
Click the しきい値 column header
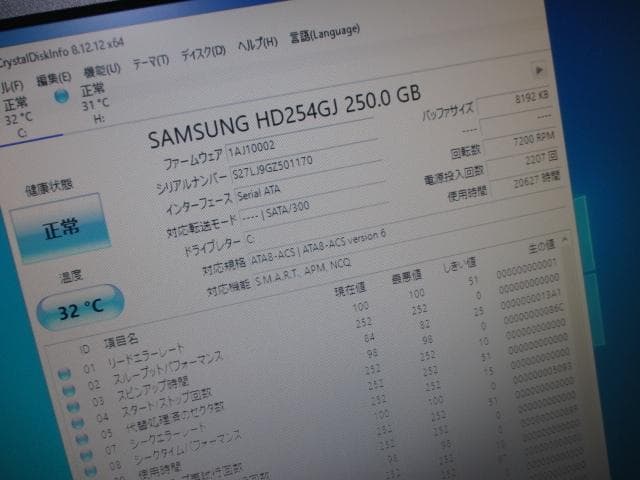(x=460, y=265)
